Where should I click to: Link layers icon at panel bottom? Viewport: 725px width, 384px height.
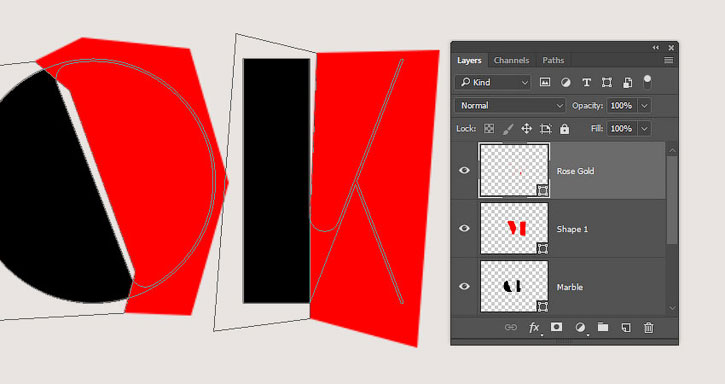tap(510, 328)
